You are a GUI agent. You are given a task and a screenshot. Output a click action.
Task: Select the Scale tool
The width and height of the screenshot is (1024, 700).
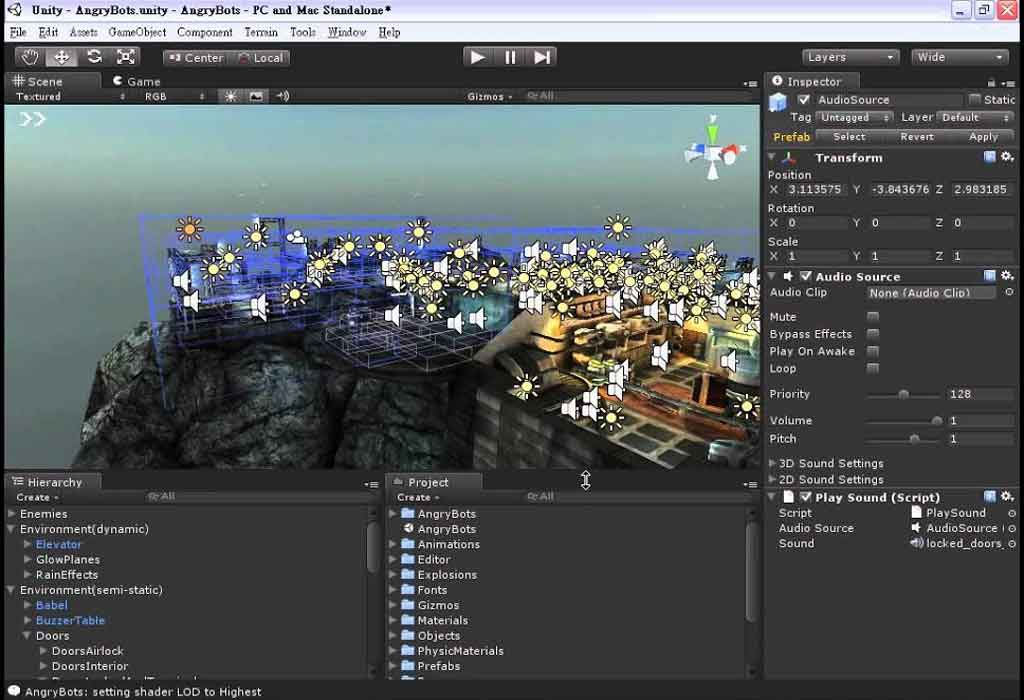coord(126,57)
